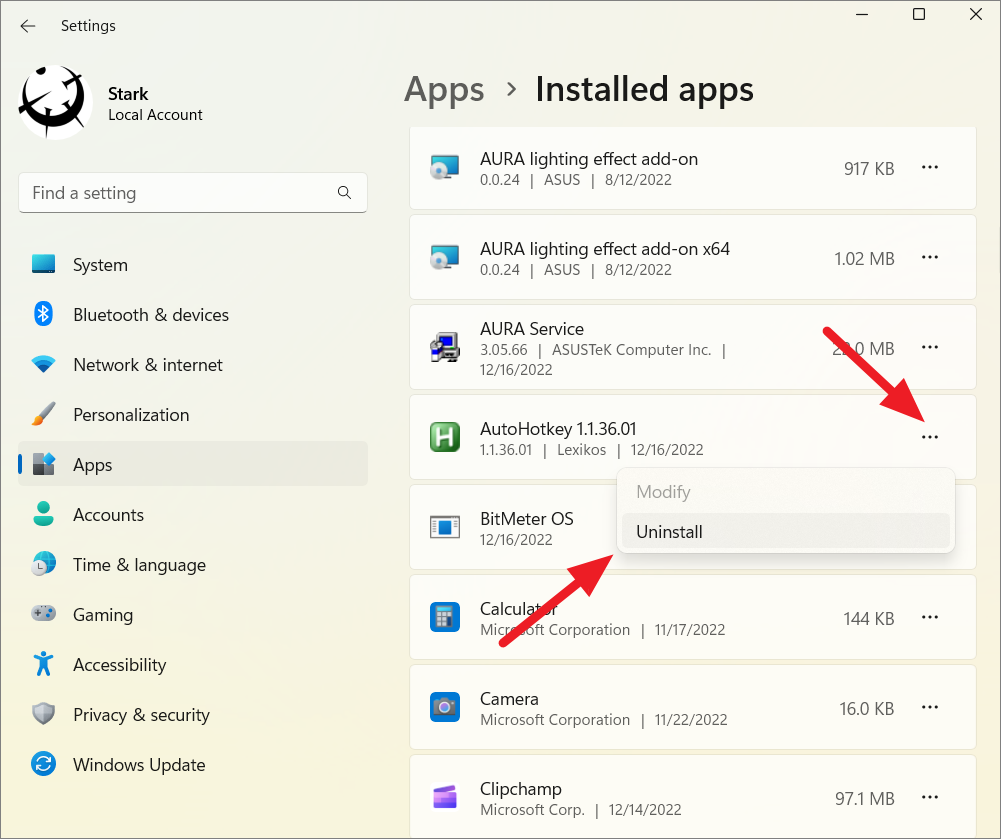1001x839 pixels.
Task: Click the Privacy & security shield icon
Action: click(x=44, y=714)
